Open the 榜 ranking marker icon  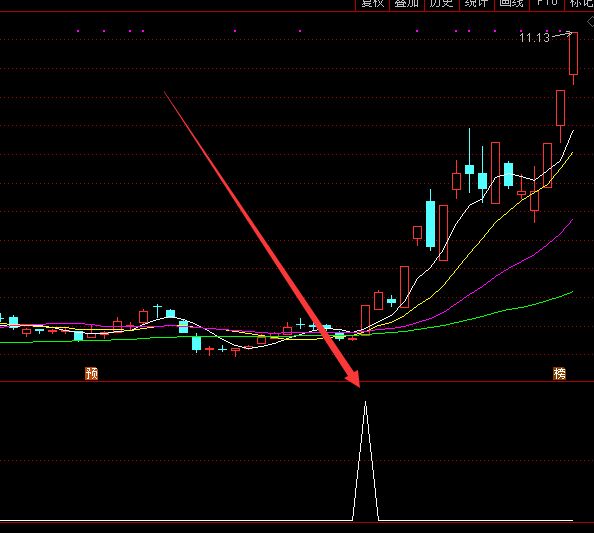[x=560, y=374]
